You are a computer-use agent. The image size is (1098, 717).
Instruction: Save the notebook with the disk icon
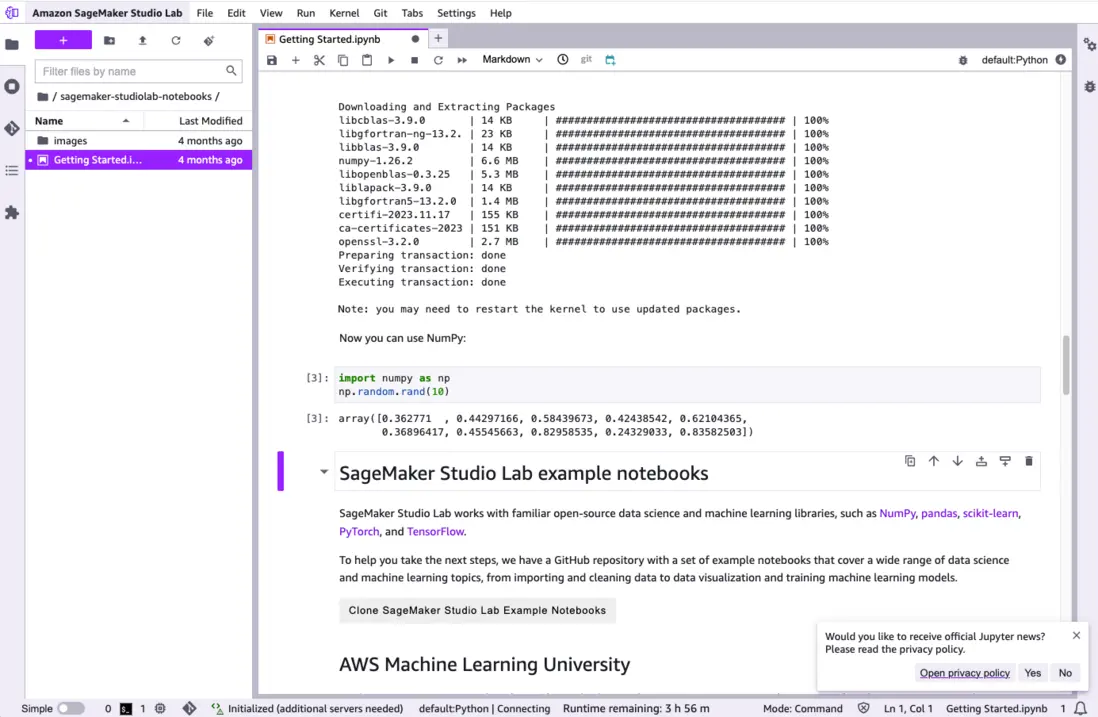(x=272, y=60)
